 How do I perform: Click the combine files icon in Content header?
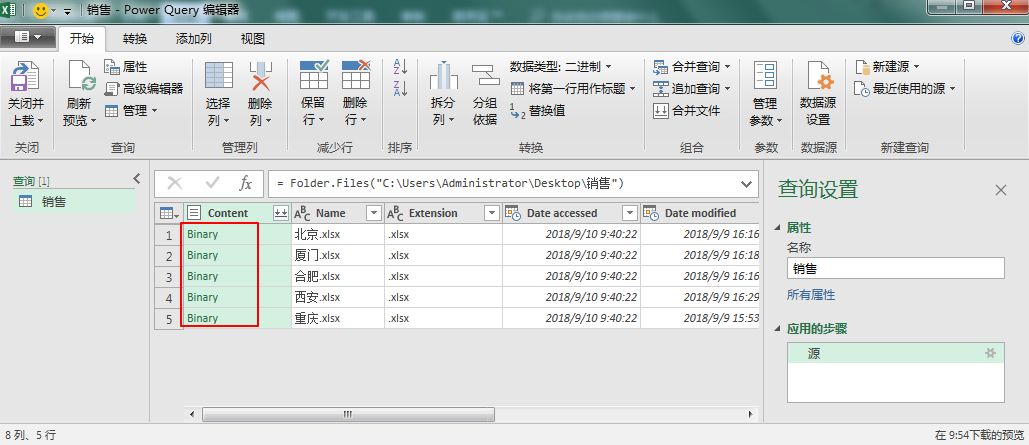coord(280,213)
